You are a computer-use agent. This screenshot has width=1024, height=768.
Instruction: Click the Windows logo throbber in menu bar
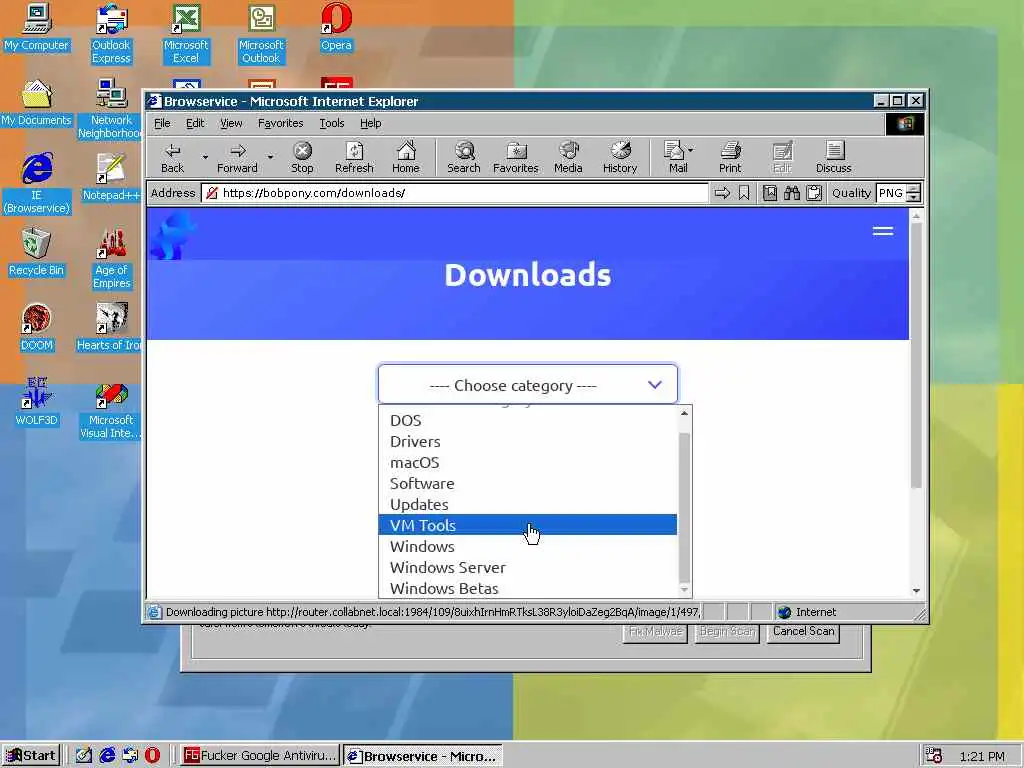click(x=904, y=124)
